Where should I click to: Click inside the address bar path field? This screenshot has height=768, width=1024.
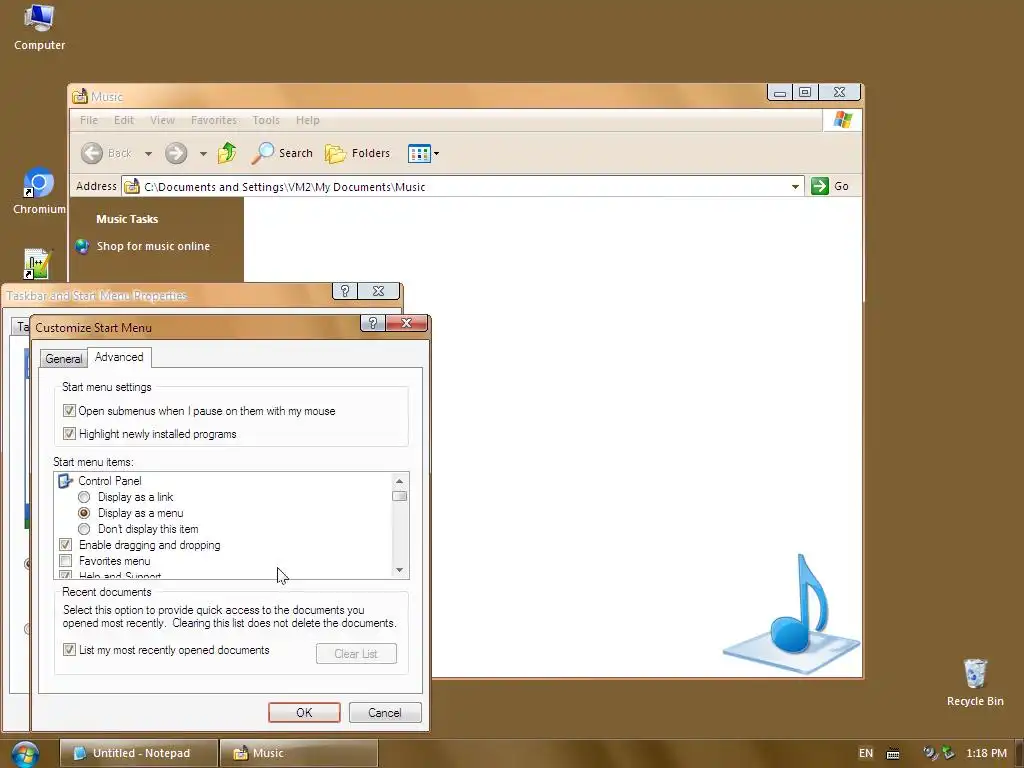click(462, 187)
